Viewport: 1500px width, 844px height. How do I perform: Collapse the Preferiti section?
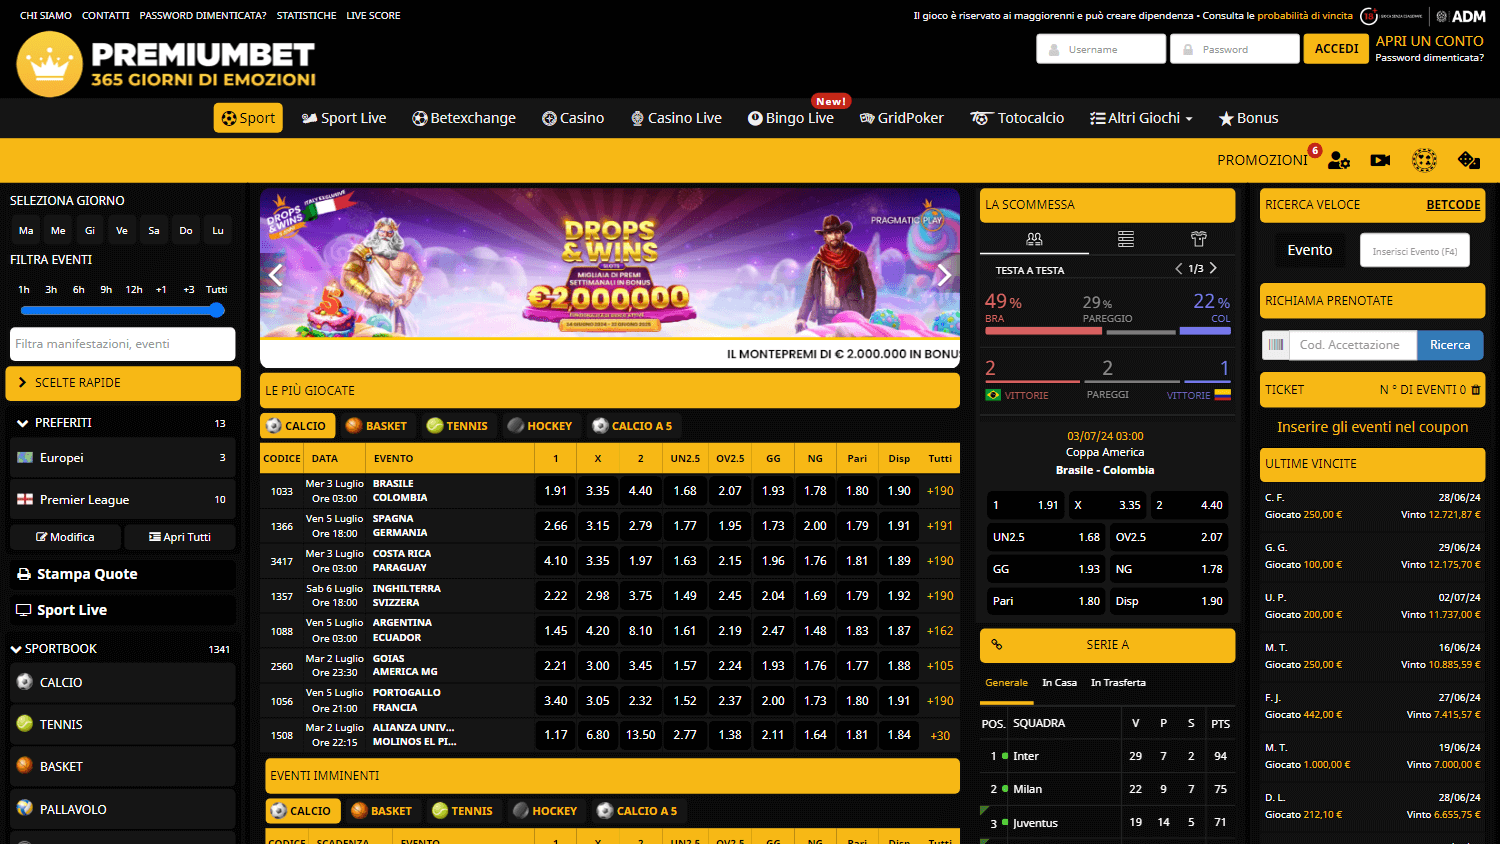tap(123, 423)
